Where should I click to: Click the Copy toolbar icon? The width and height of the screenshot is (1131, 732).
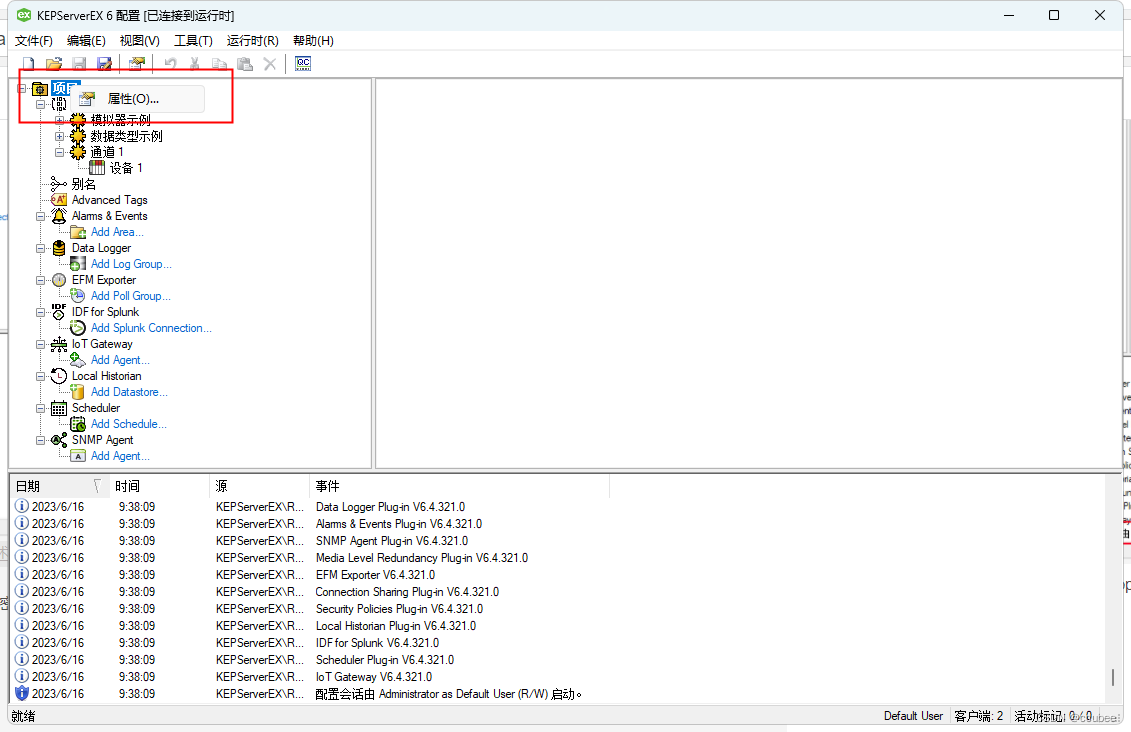(x=219, y=64)
